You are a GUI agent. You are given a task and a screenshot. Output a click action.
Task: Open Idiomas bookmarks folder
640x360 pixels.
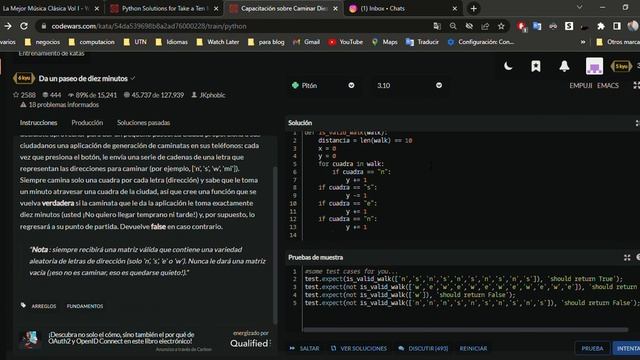[171, 42]
